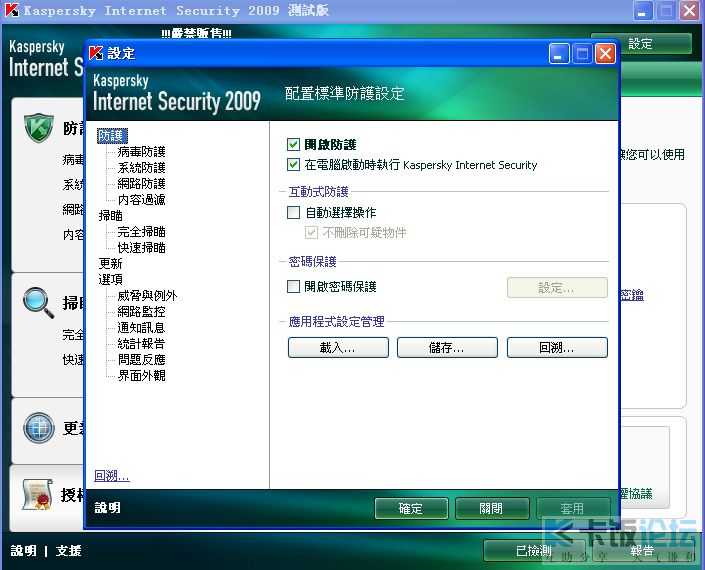Click the magnifying glass scan icon
This screenshot has height=570, width=705.
pos(38,303)
